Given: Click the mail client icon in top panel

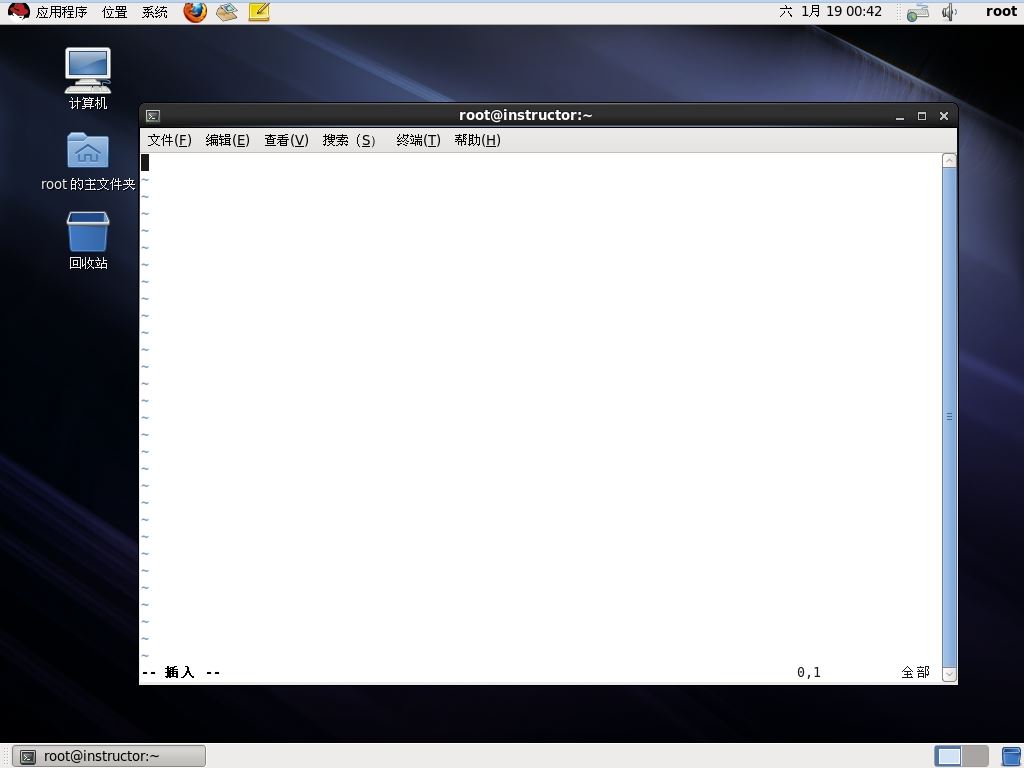Looking at the screenshot, I should click(x=227, y=12).
